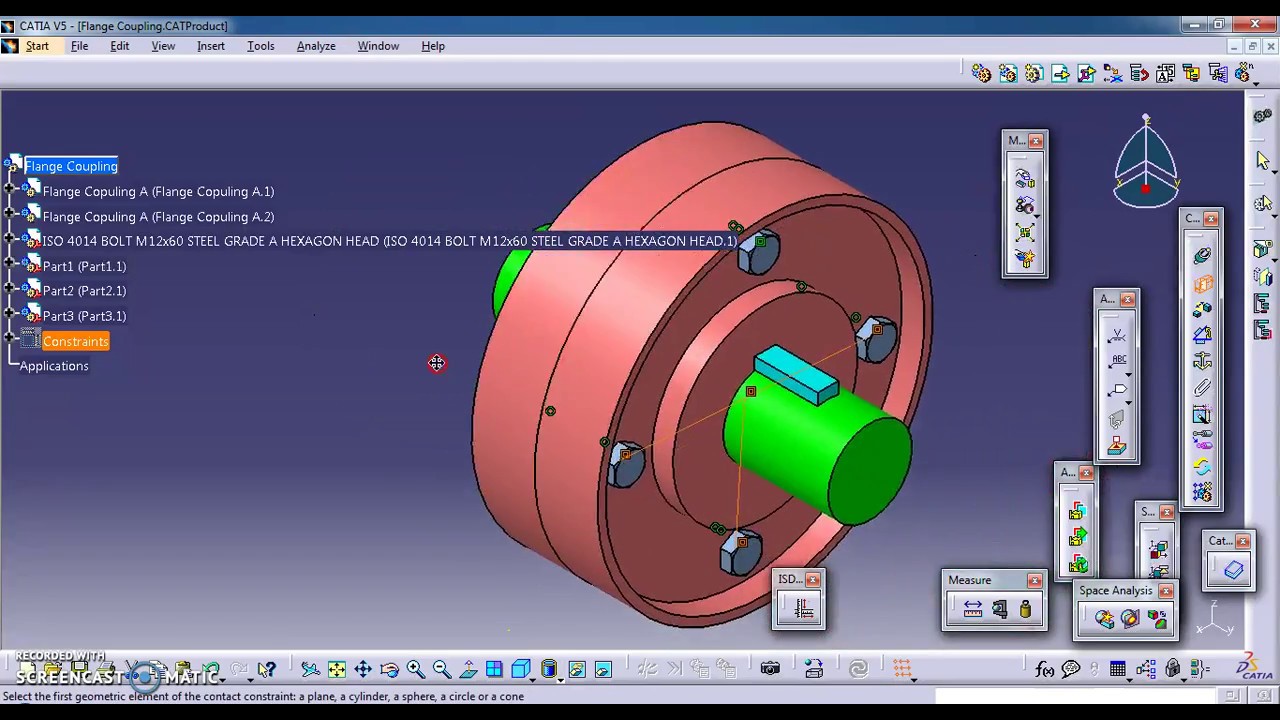Select the Rotate view tool
This screenshot has width=1280, height=720.
point(389,670)
